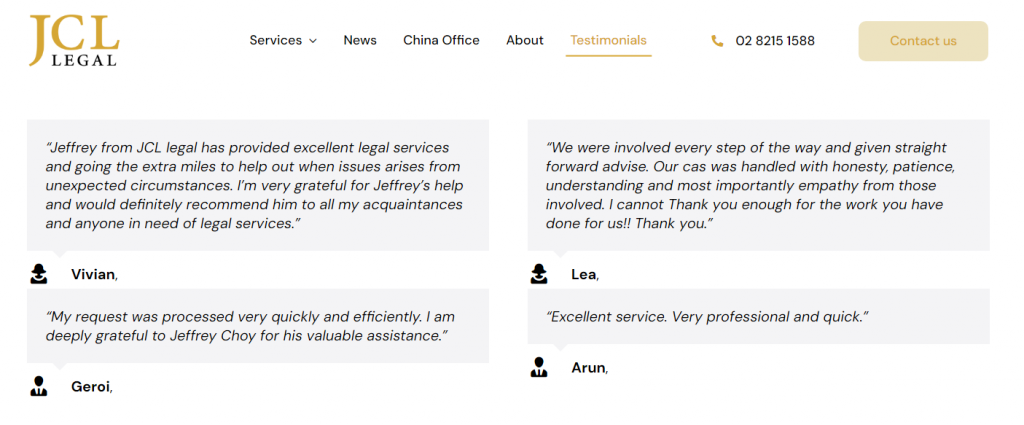Image resolution: width=1024 pixels, height=425 pixels.
Task: Go to the News page
Action: click(360, 41)
